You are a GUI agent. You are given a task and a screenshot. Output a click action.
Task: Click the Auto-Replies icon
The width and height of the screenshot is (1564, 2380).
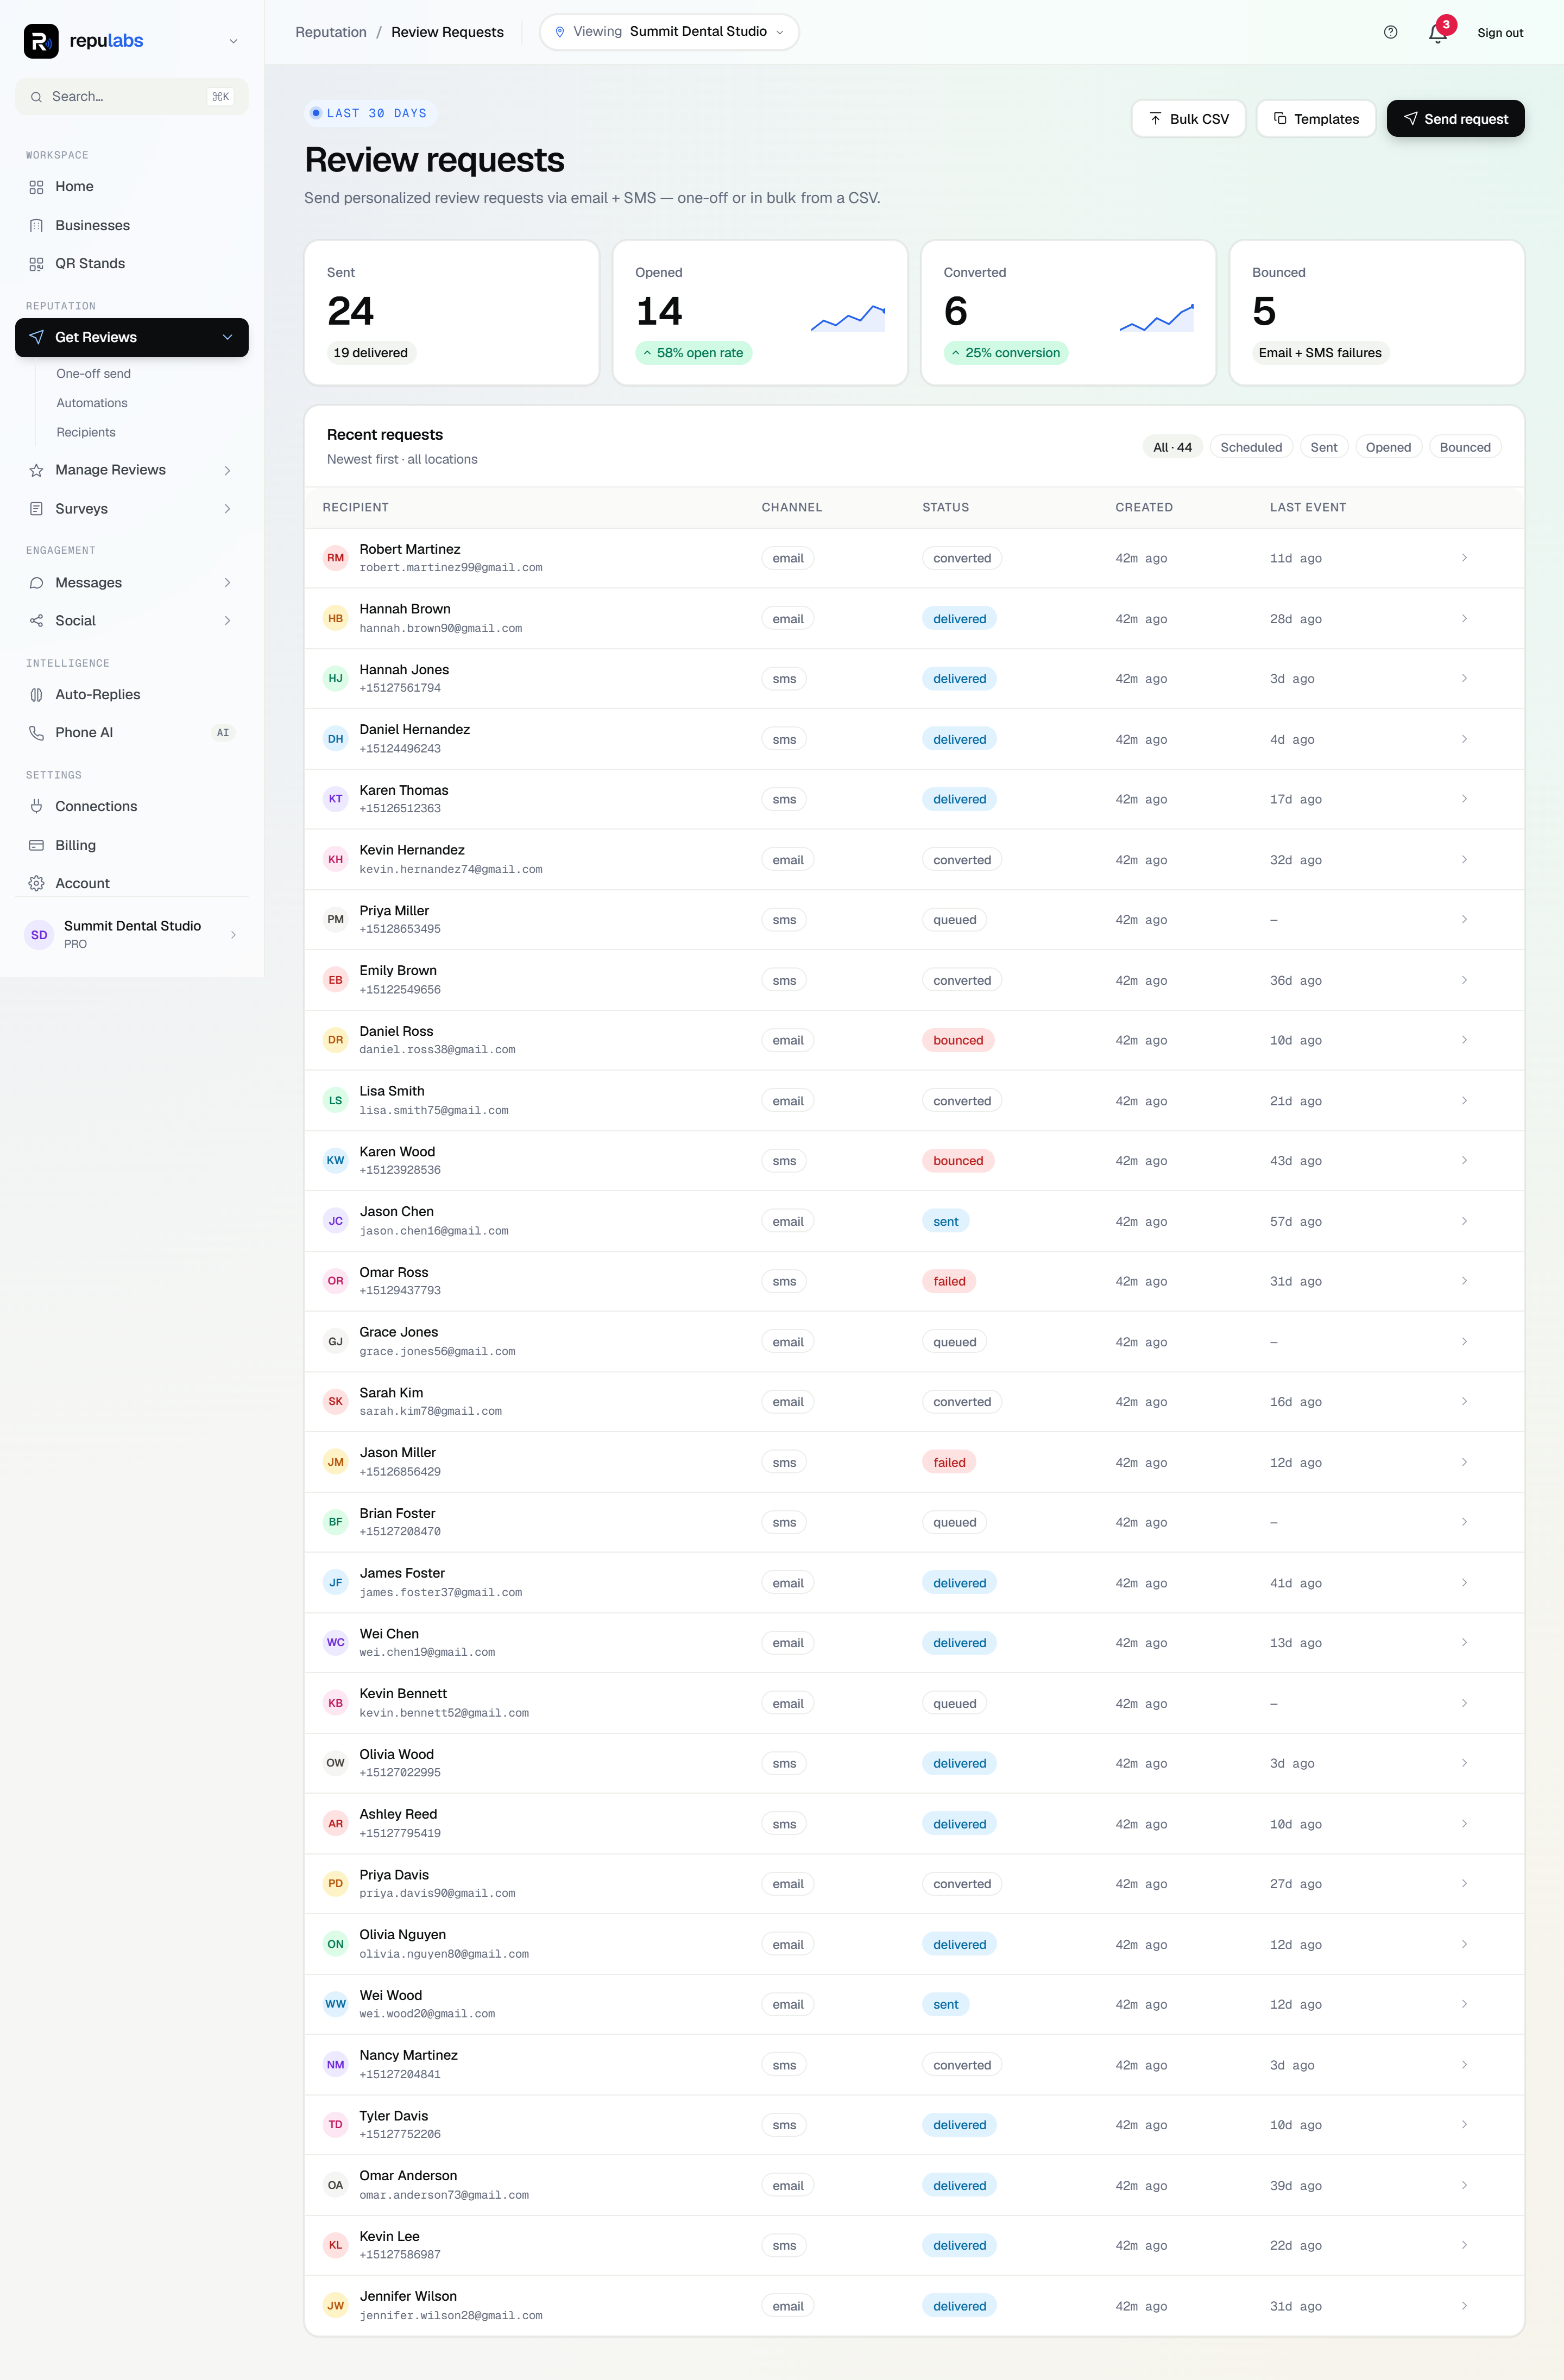[36, 695]
